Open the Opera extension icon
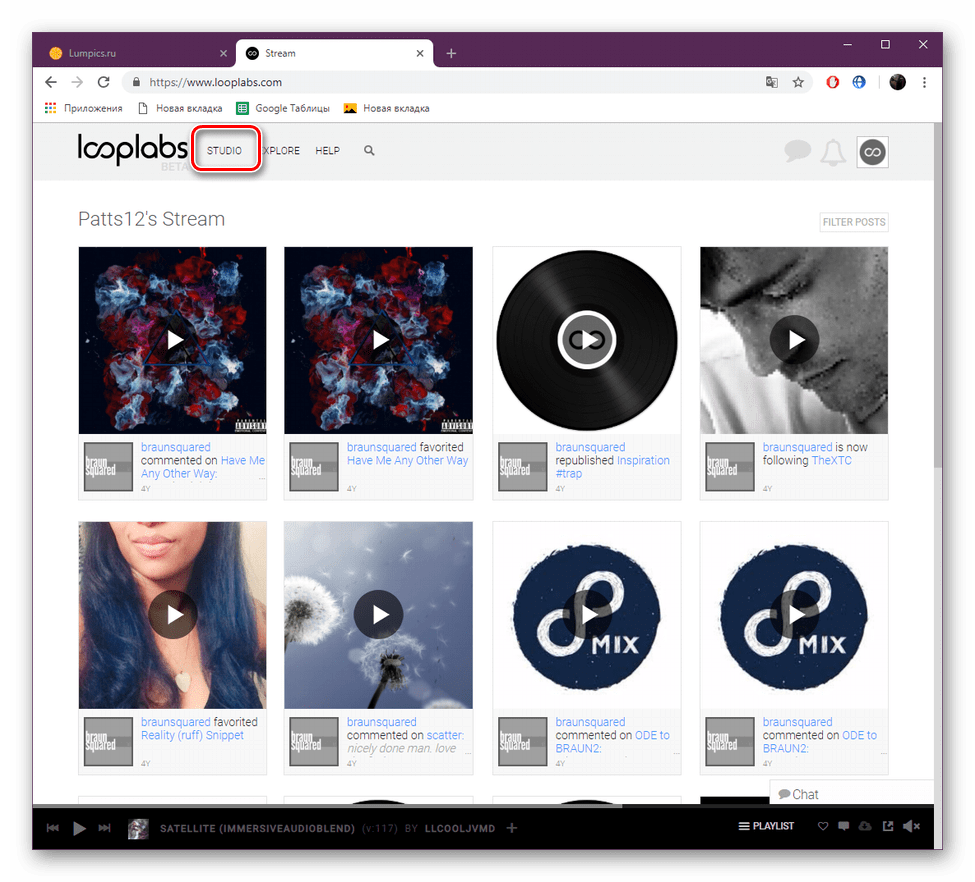This screenshot has height=882, width=975. (x=833, y=82)
